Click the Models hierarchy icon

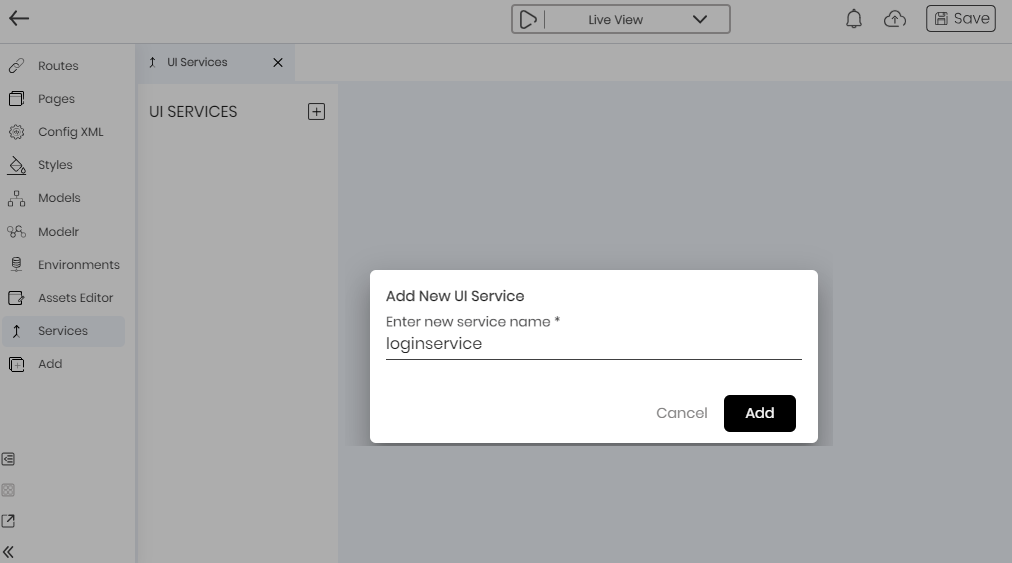tap(16, 198)
